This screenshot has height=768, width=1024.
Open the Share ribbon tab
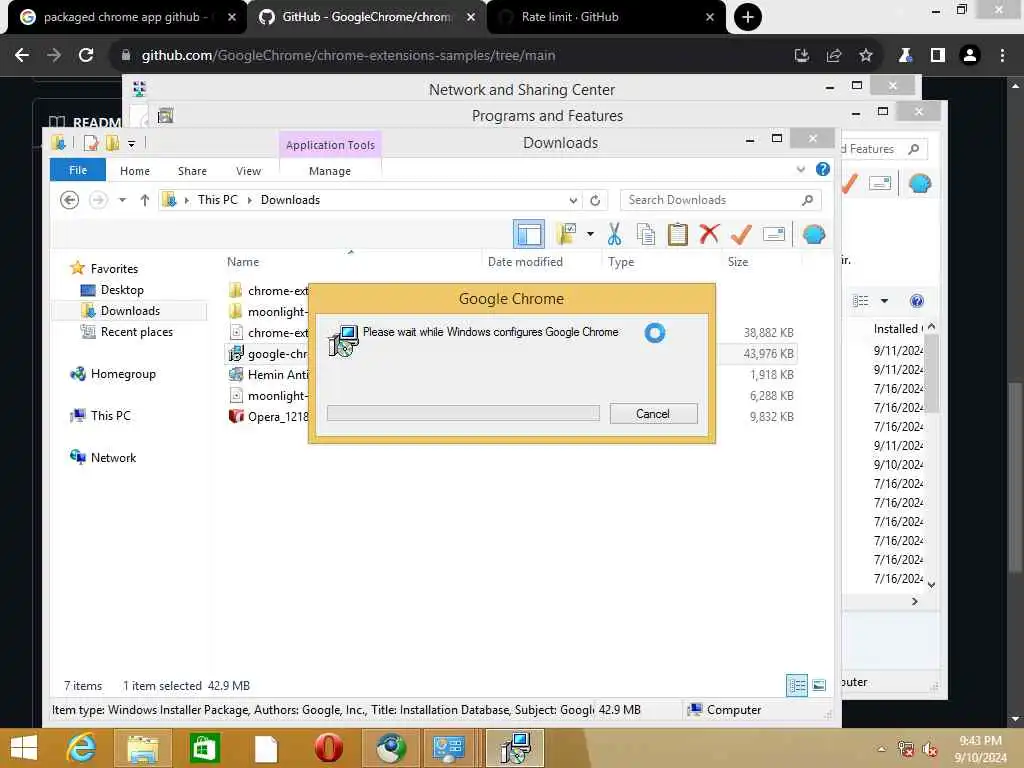point(192,170)
